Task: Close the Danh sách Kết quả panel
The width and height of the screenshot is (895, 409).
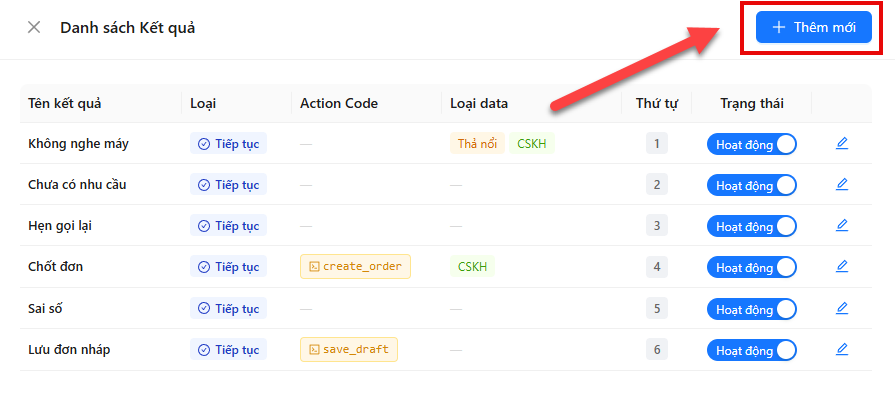Action: [x=34, y=27]
